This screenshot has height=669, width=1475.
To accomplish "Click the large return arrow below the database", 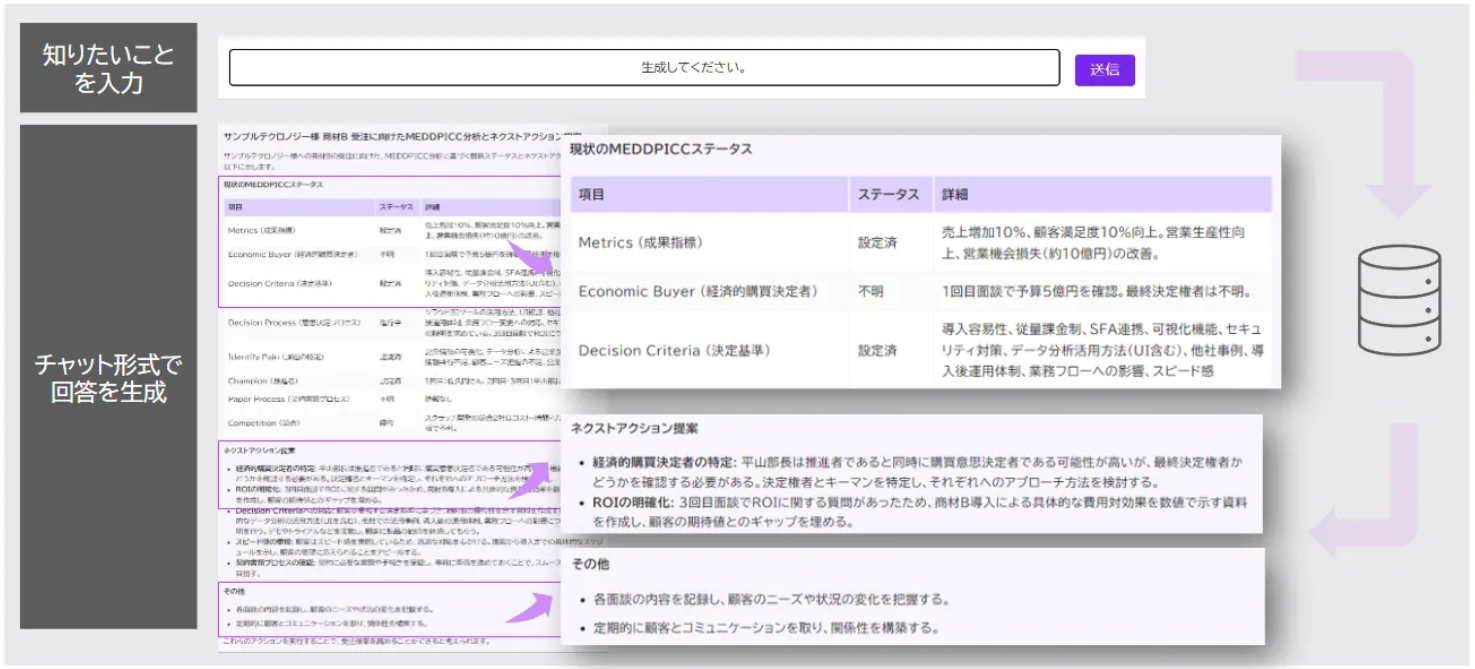I will 1371,489.
